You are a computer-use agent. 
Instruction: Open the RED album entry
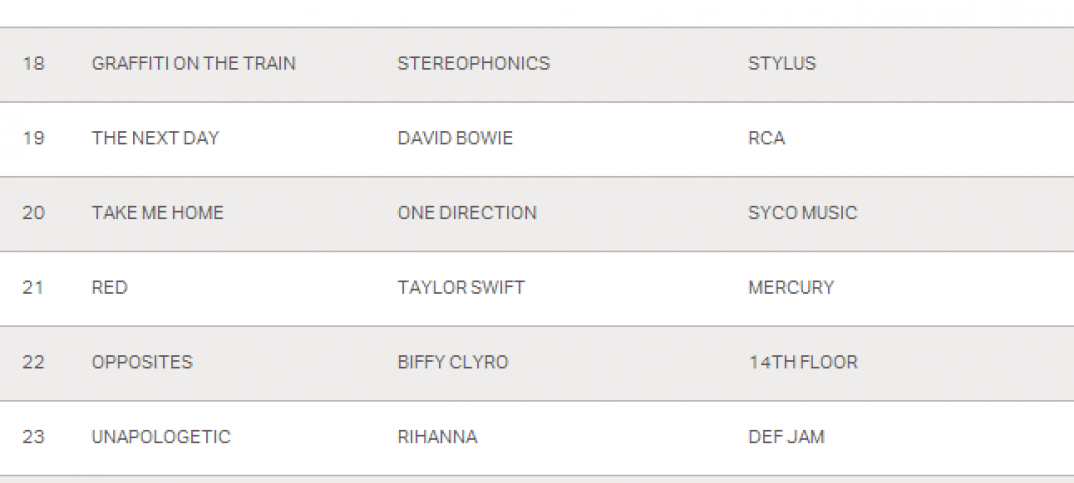[x=109, y=288]
